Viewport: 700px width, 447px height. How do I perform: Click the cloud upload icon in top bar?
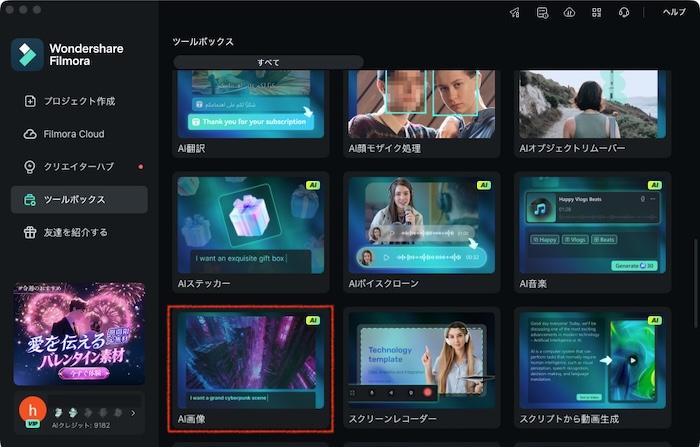pyautogui.click(x=569, y=12)
